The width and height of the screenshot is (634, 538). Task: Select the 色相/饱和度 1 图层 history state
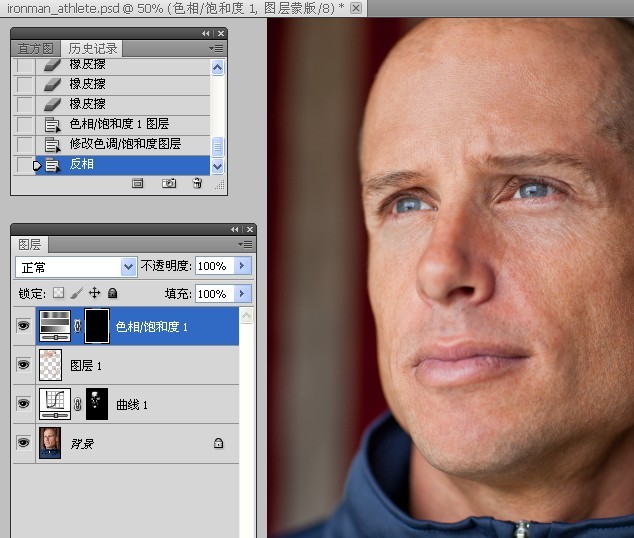(x=119, y=124)
